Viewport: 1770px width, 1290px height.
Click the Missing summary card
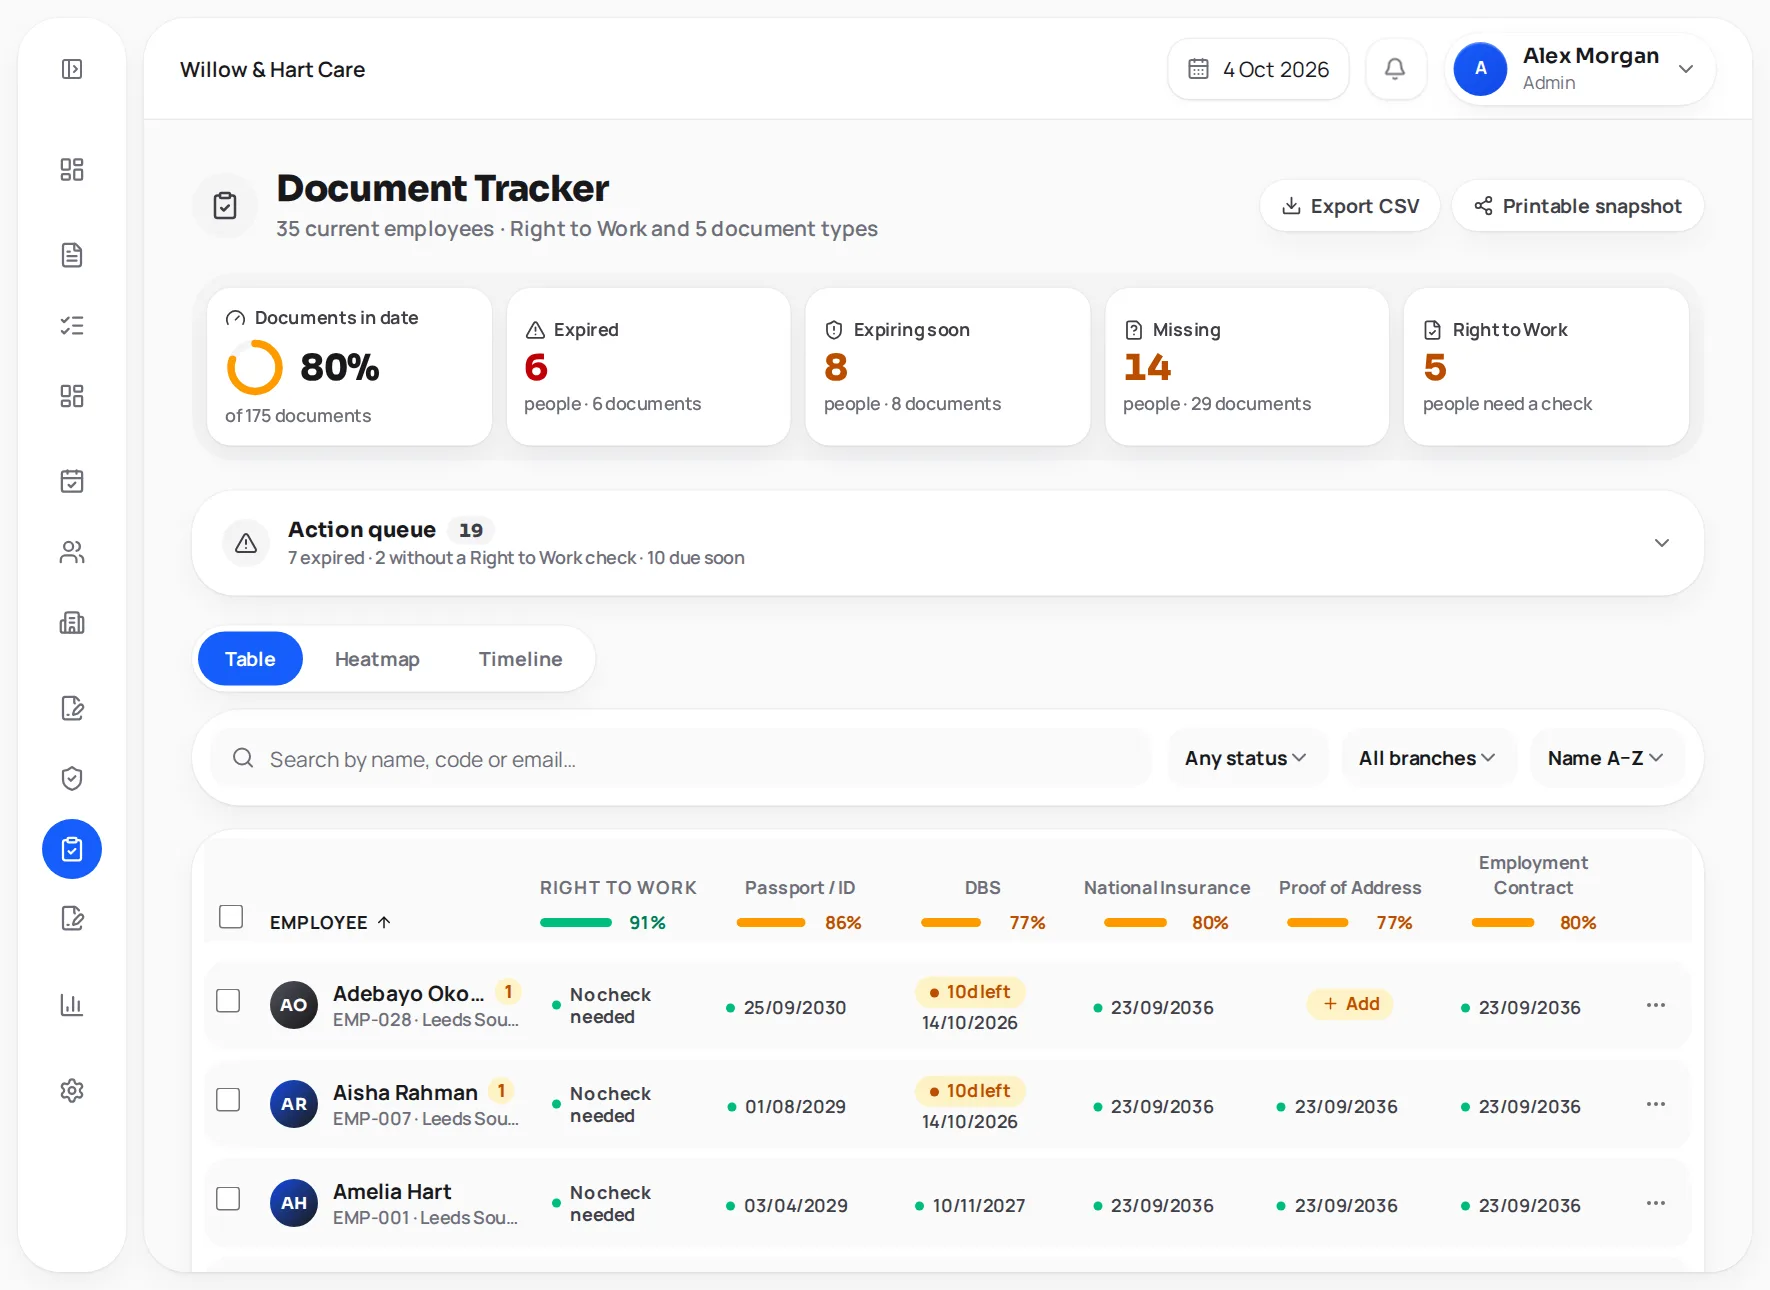click(x=1247, y=367)
